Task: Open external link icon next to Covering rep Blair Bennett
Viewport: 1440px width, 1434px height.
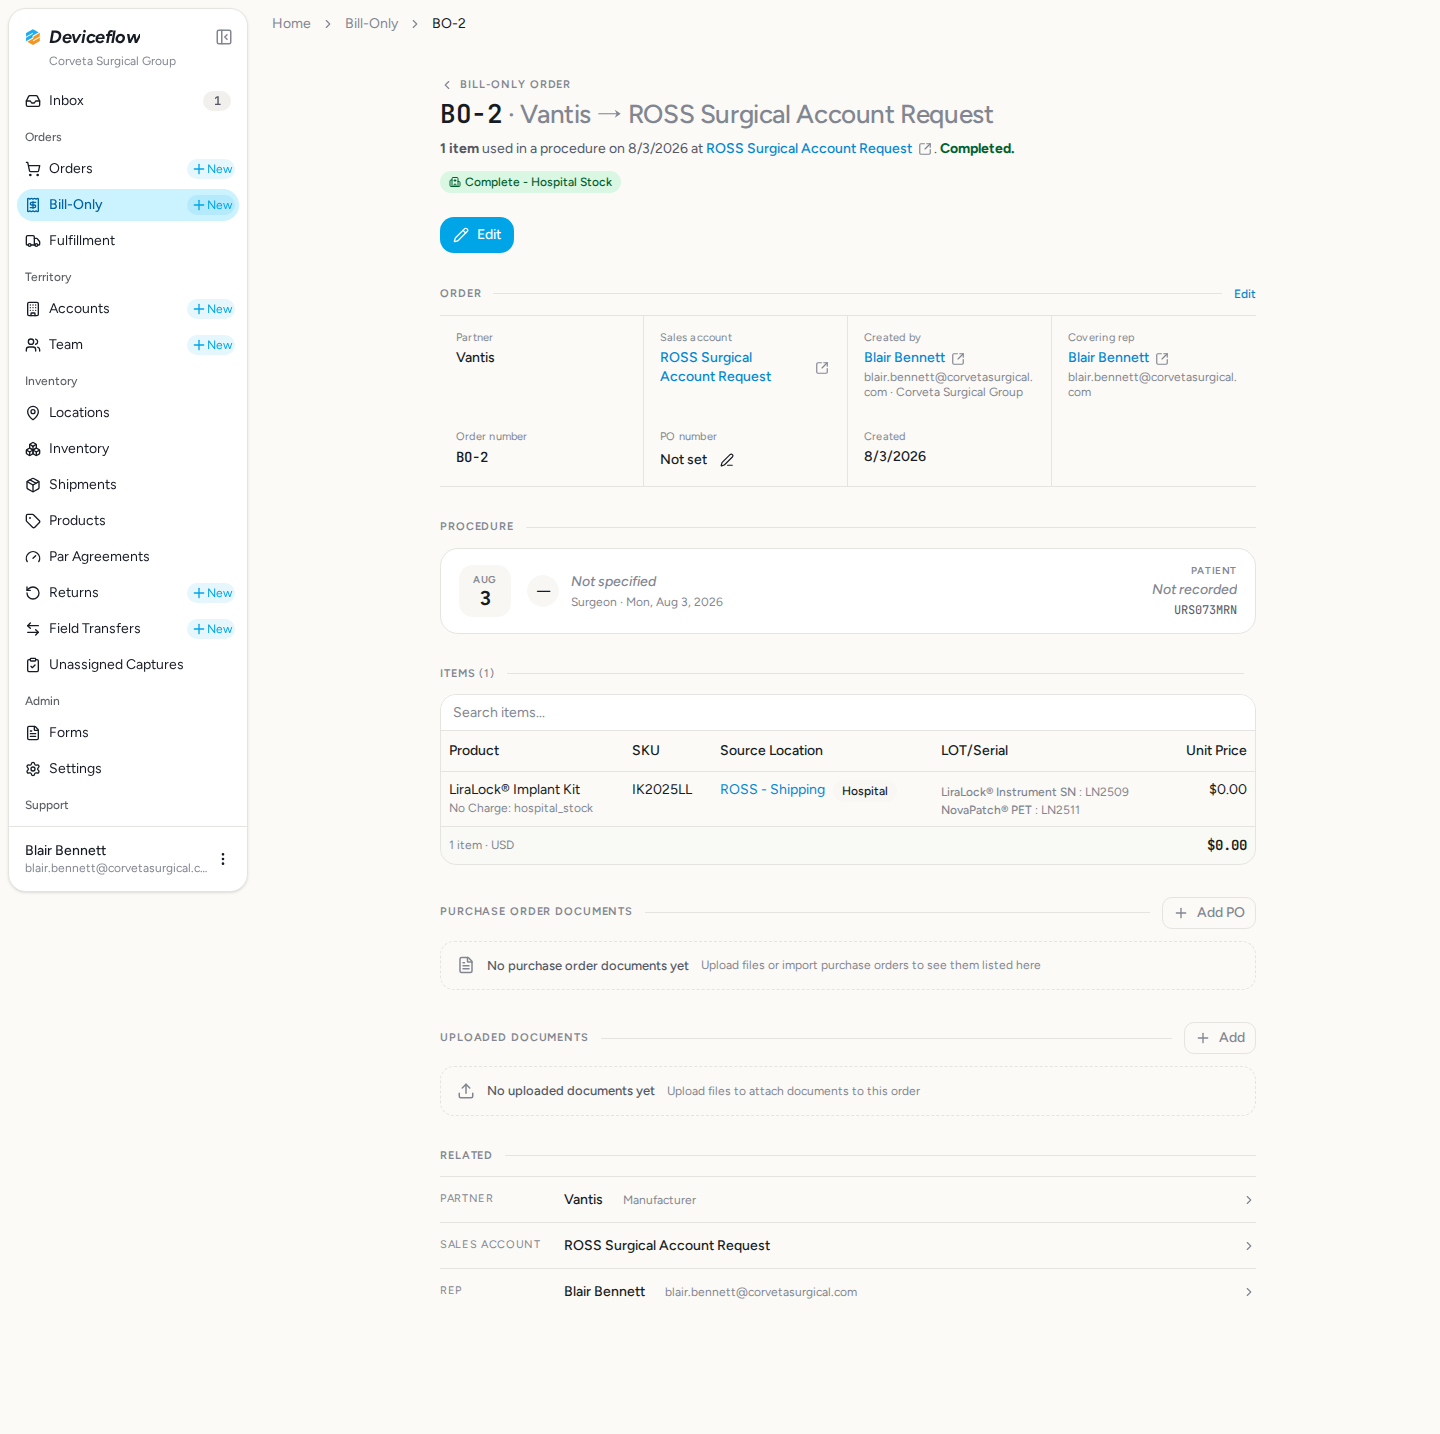Action: coord(1162,358)
